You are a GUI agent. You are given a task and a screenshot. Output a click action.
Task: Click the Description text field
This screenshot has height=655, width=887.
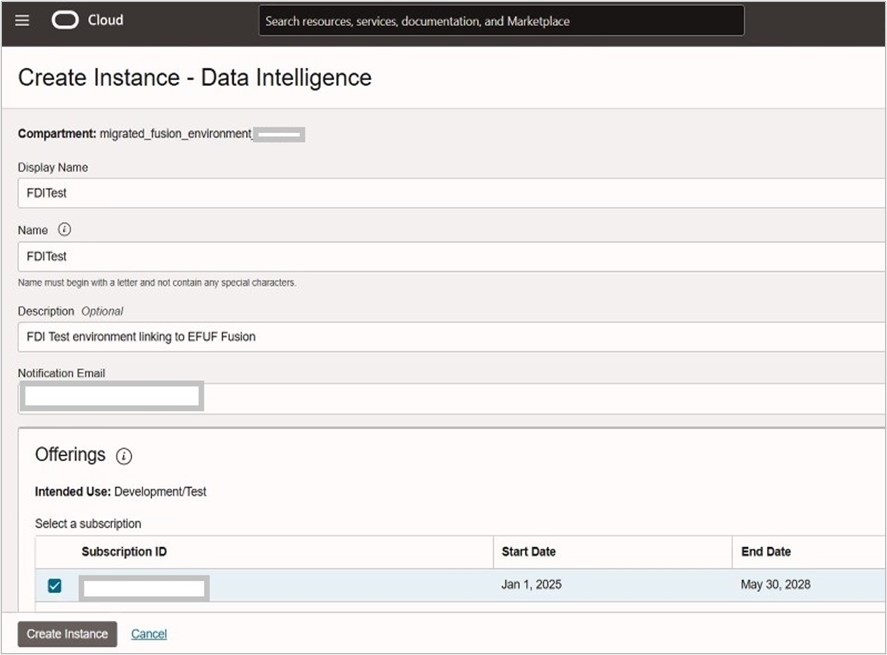point(450,337)
